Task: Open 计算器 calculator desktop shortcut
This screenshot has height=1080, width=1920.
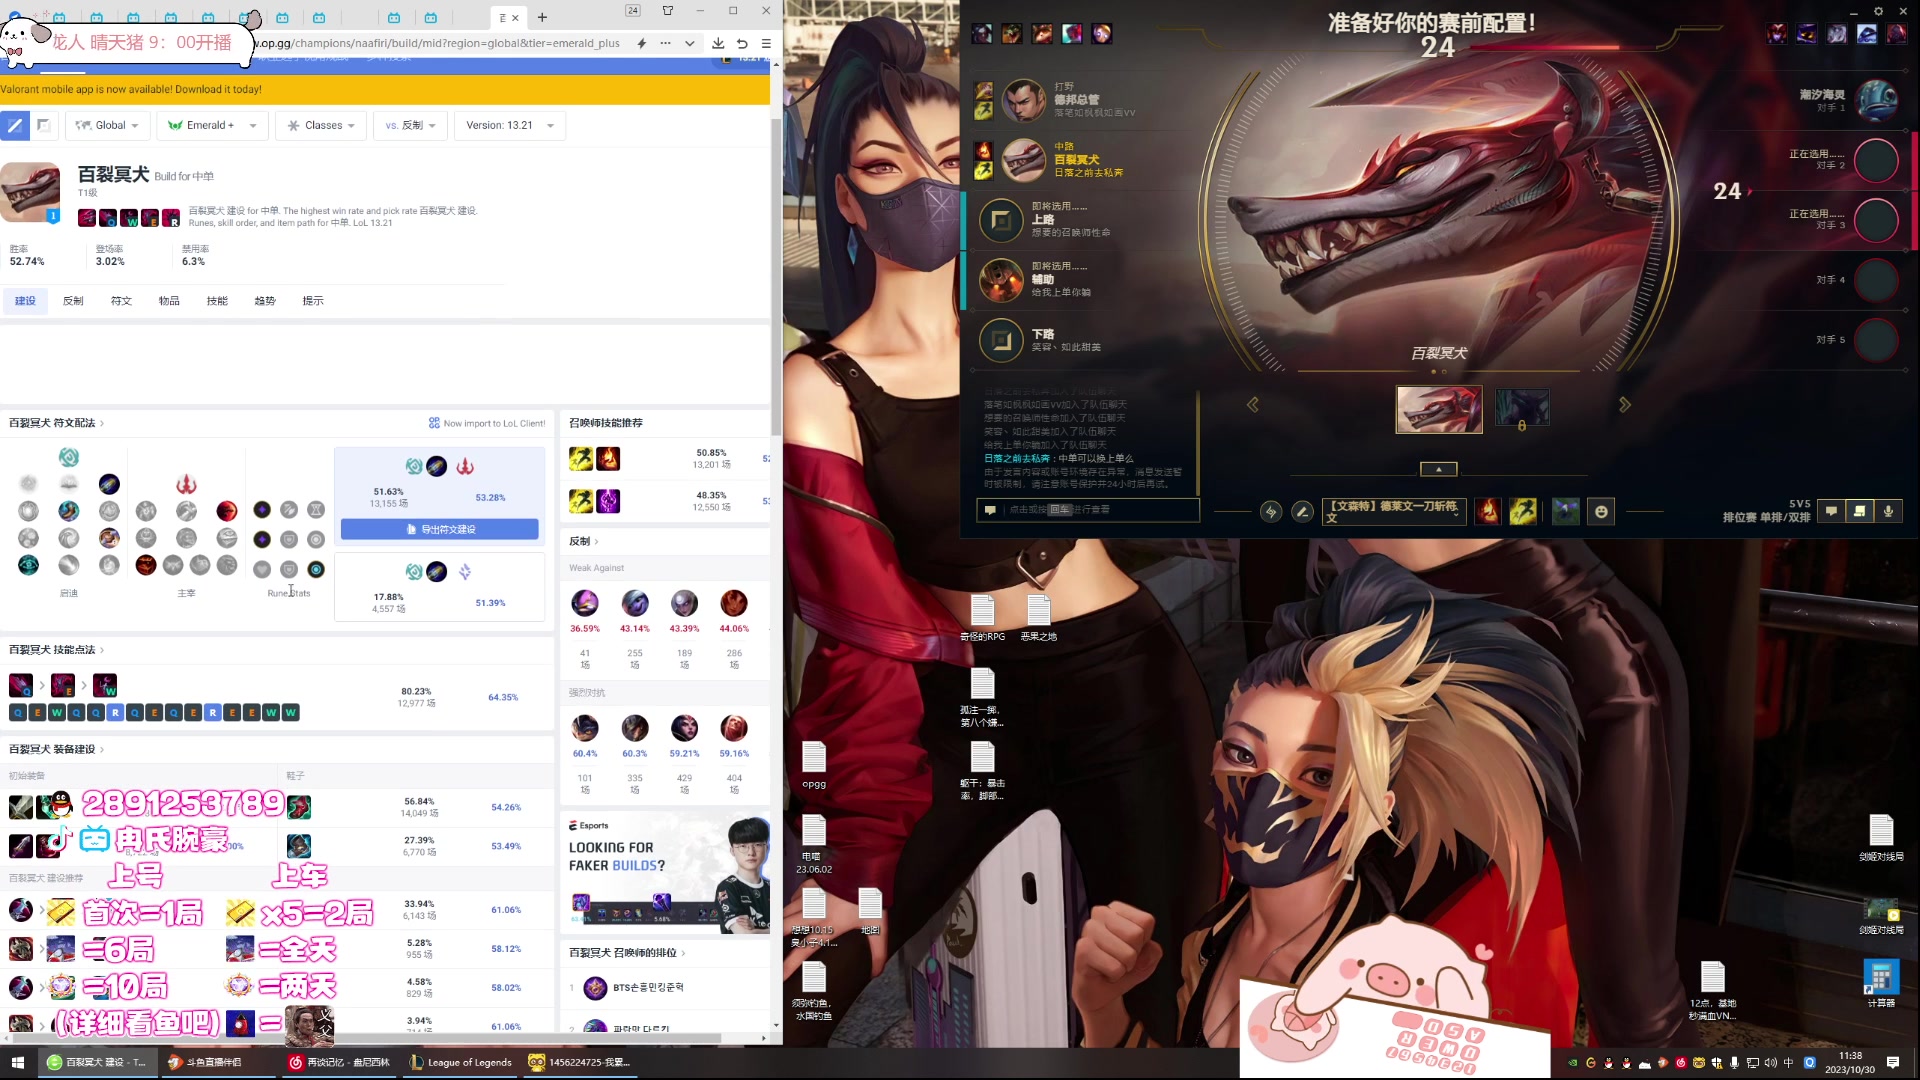Action: click(x=1881, y=983)
